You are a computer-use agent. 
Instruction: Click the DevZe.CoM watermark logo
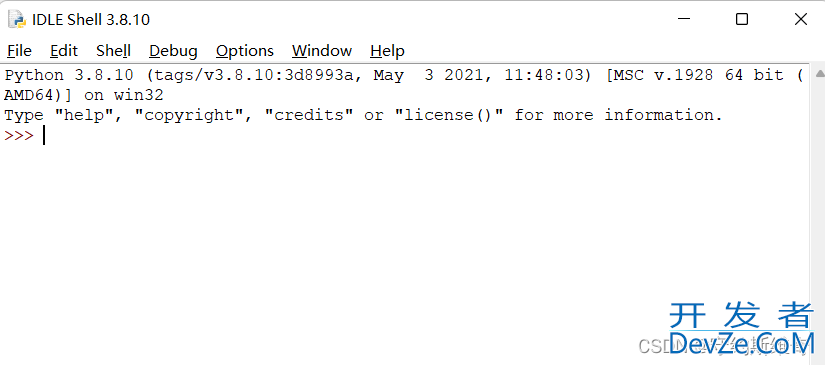coord(742,329)
